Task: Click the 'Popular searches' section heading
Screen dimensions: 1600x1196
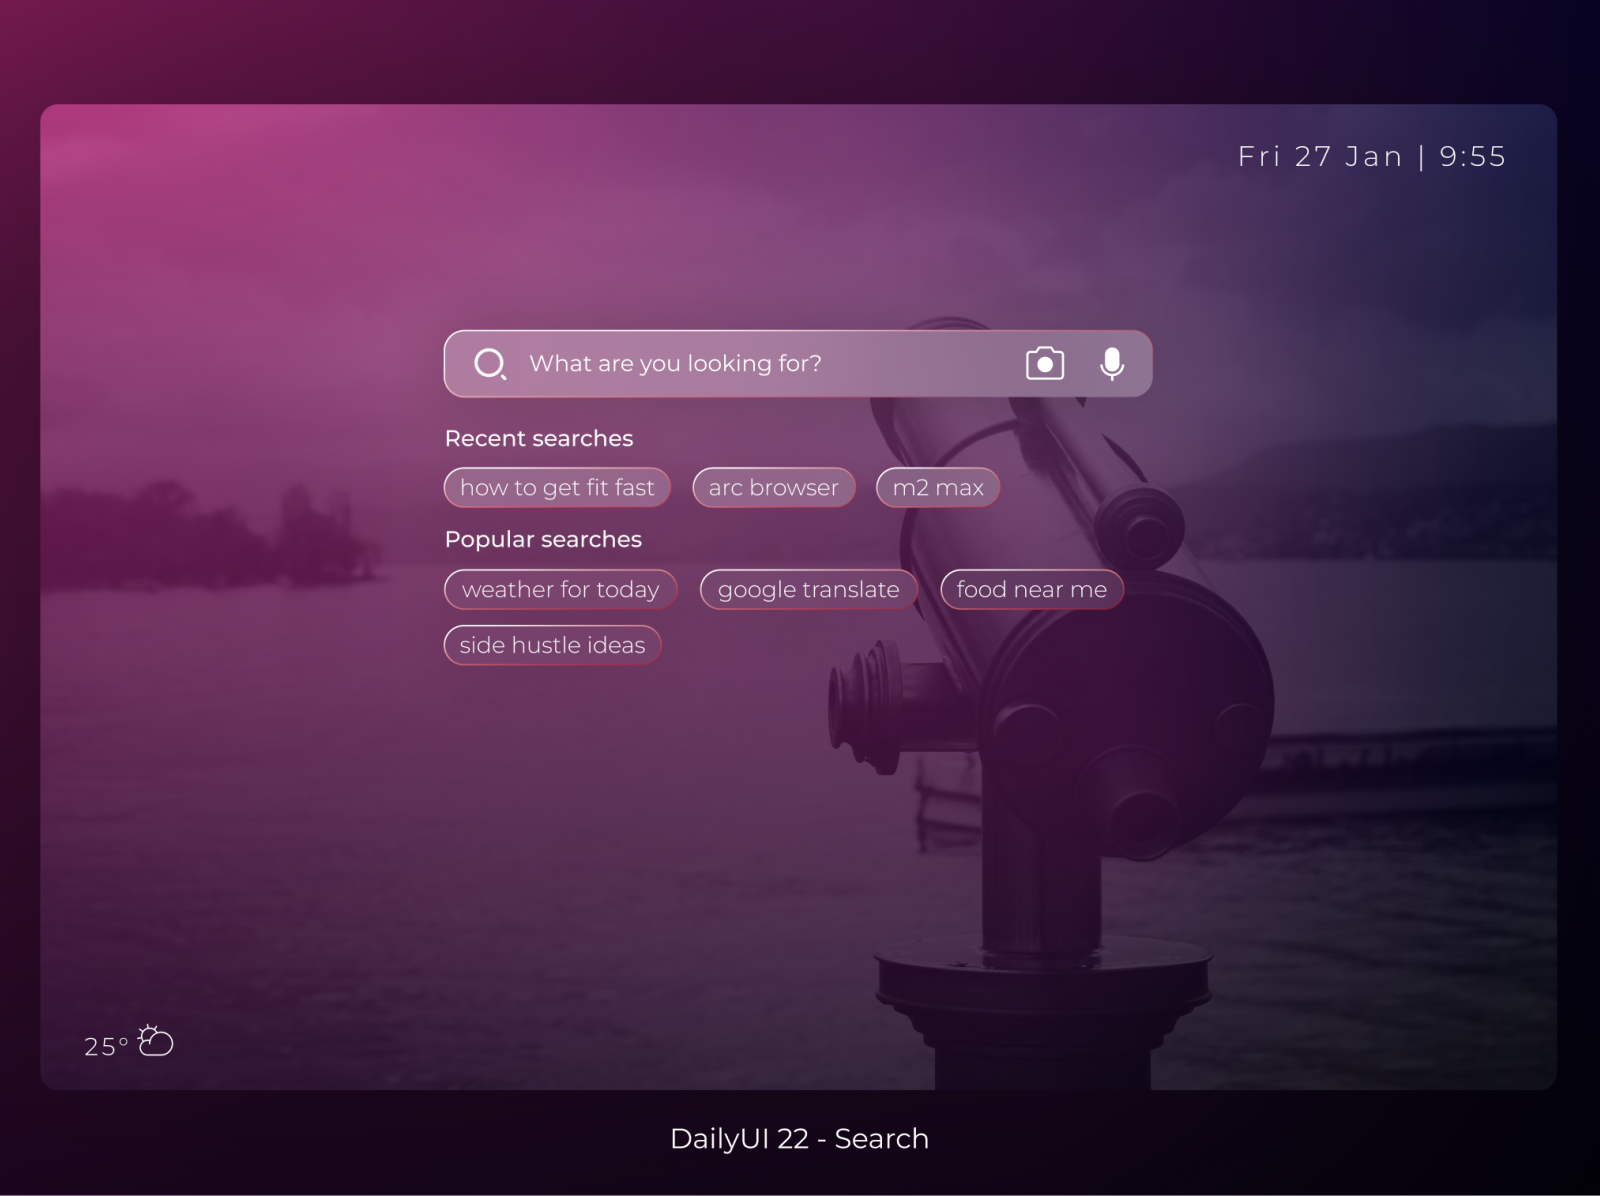Action: click(x=543, y=539)
